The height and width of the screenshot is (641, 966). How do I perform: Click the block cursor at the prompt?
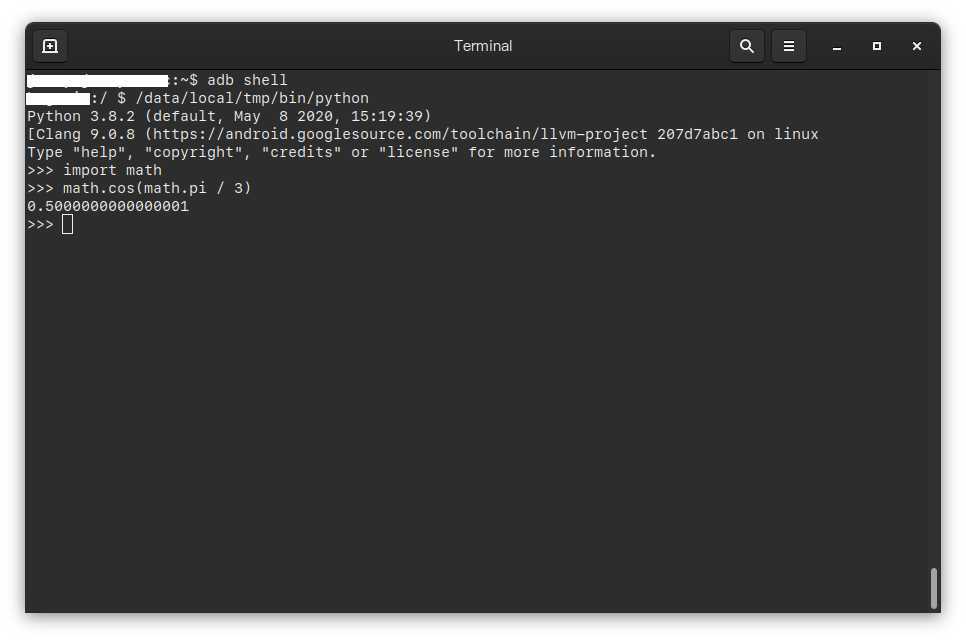click(68, 224)
